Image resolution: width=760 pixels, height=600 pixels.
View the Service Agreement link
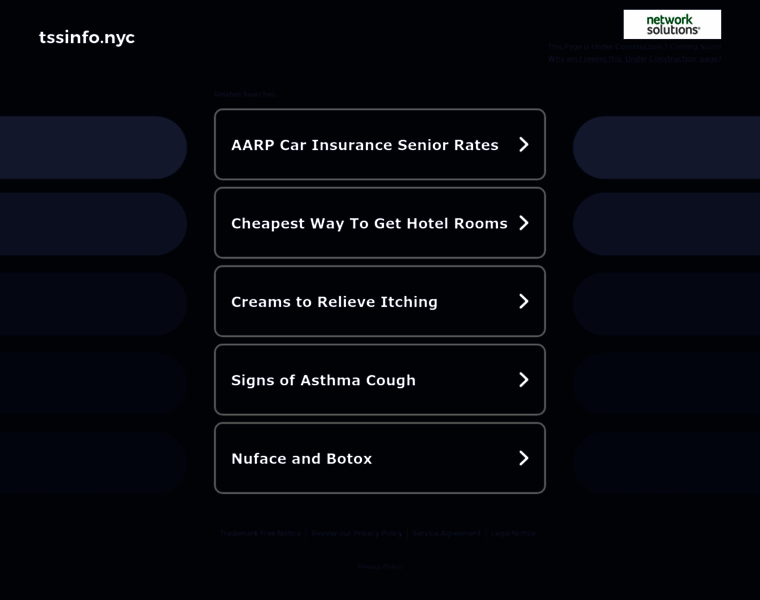tap(446, 533)
